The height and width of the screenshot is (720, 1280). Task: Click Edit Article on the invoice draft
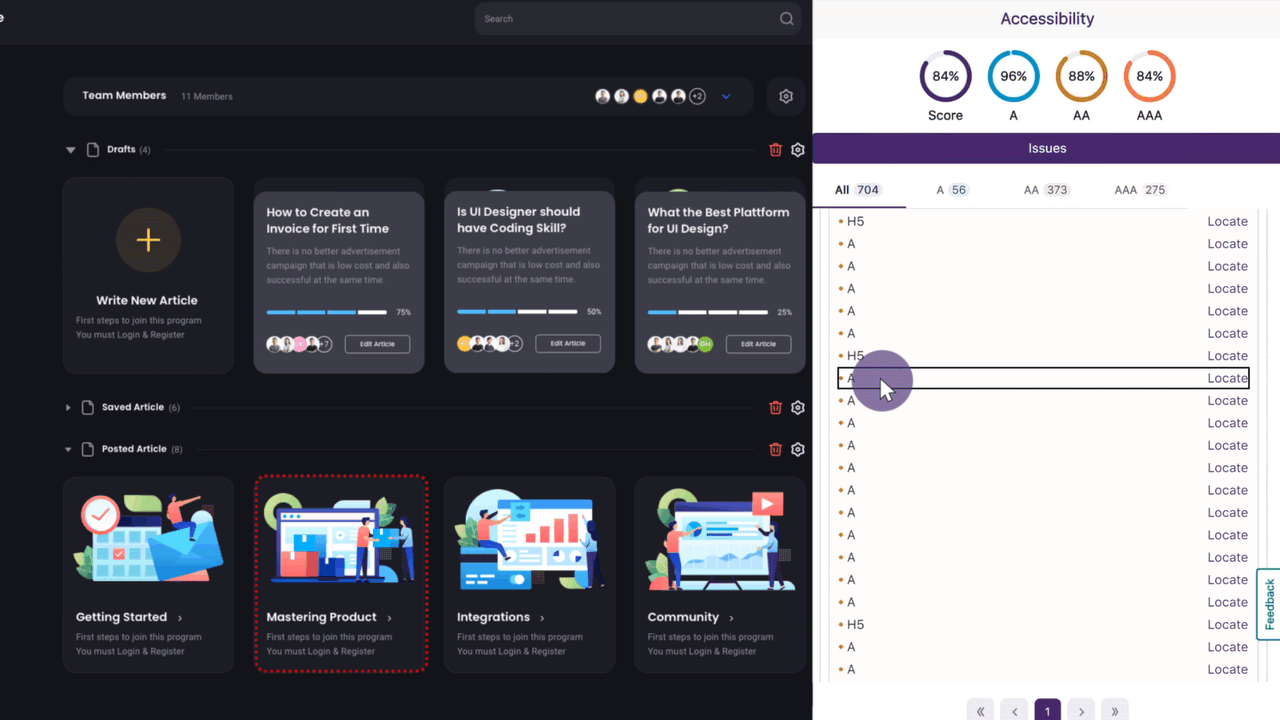[377, 343]
